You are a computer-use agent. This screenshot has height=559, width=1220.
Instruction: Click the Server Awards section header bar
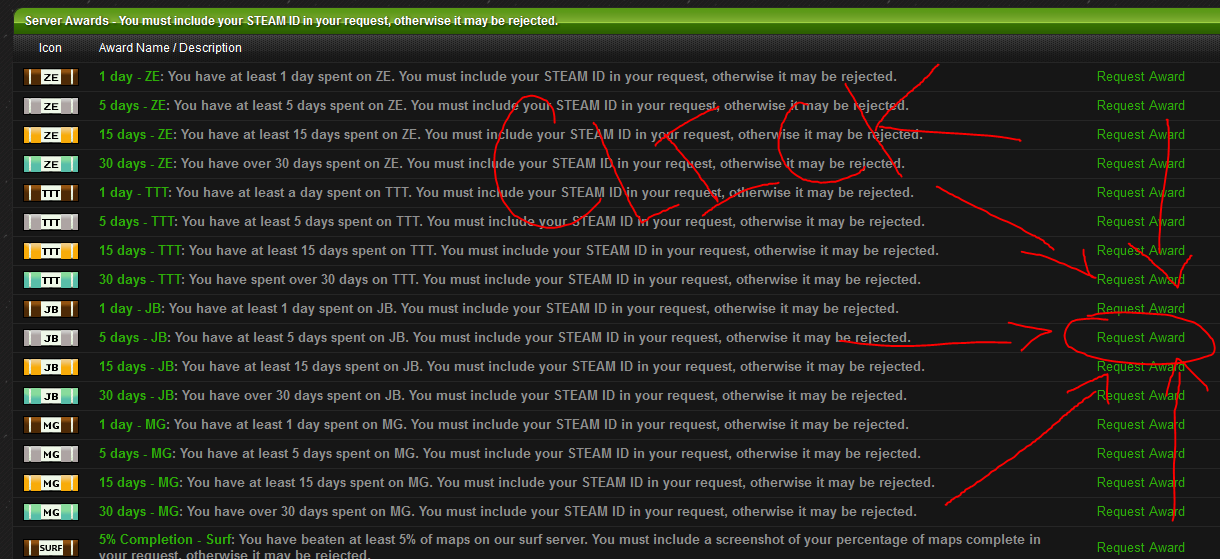tap(610, 20)
